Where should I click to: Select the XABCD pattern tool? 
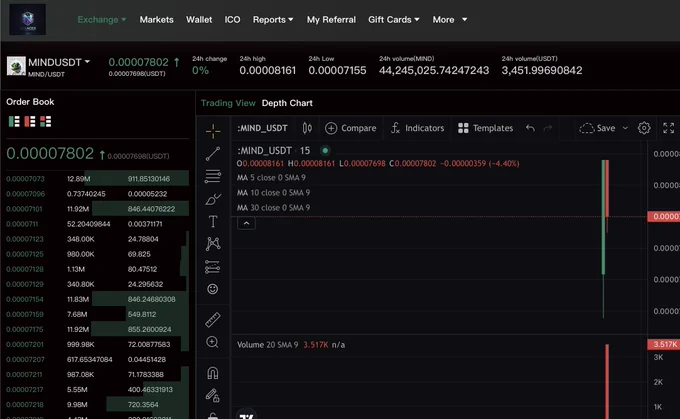click(213, 244)
